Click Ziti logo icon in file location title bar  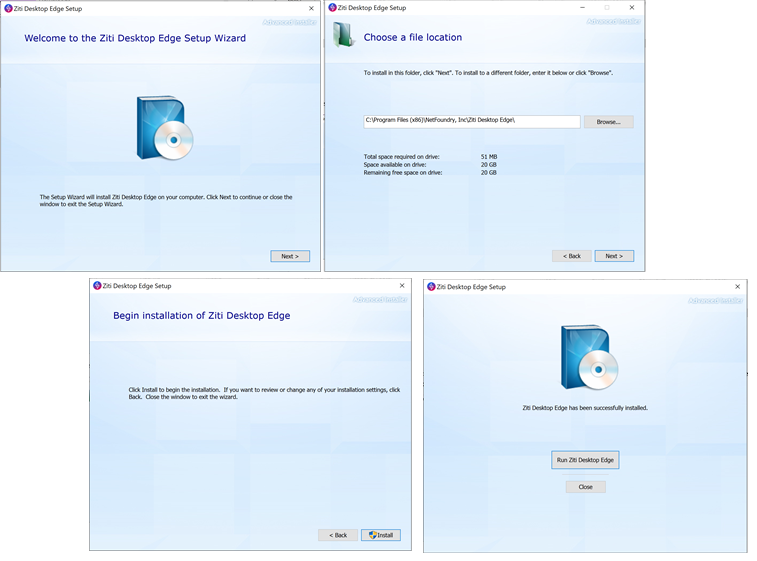(x=332, y=7)
